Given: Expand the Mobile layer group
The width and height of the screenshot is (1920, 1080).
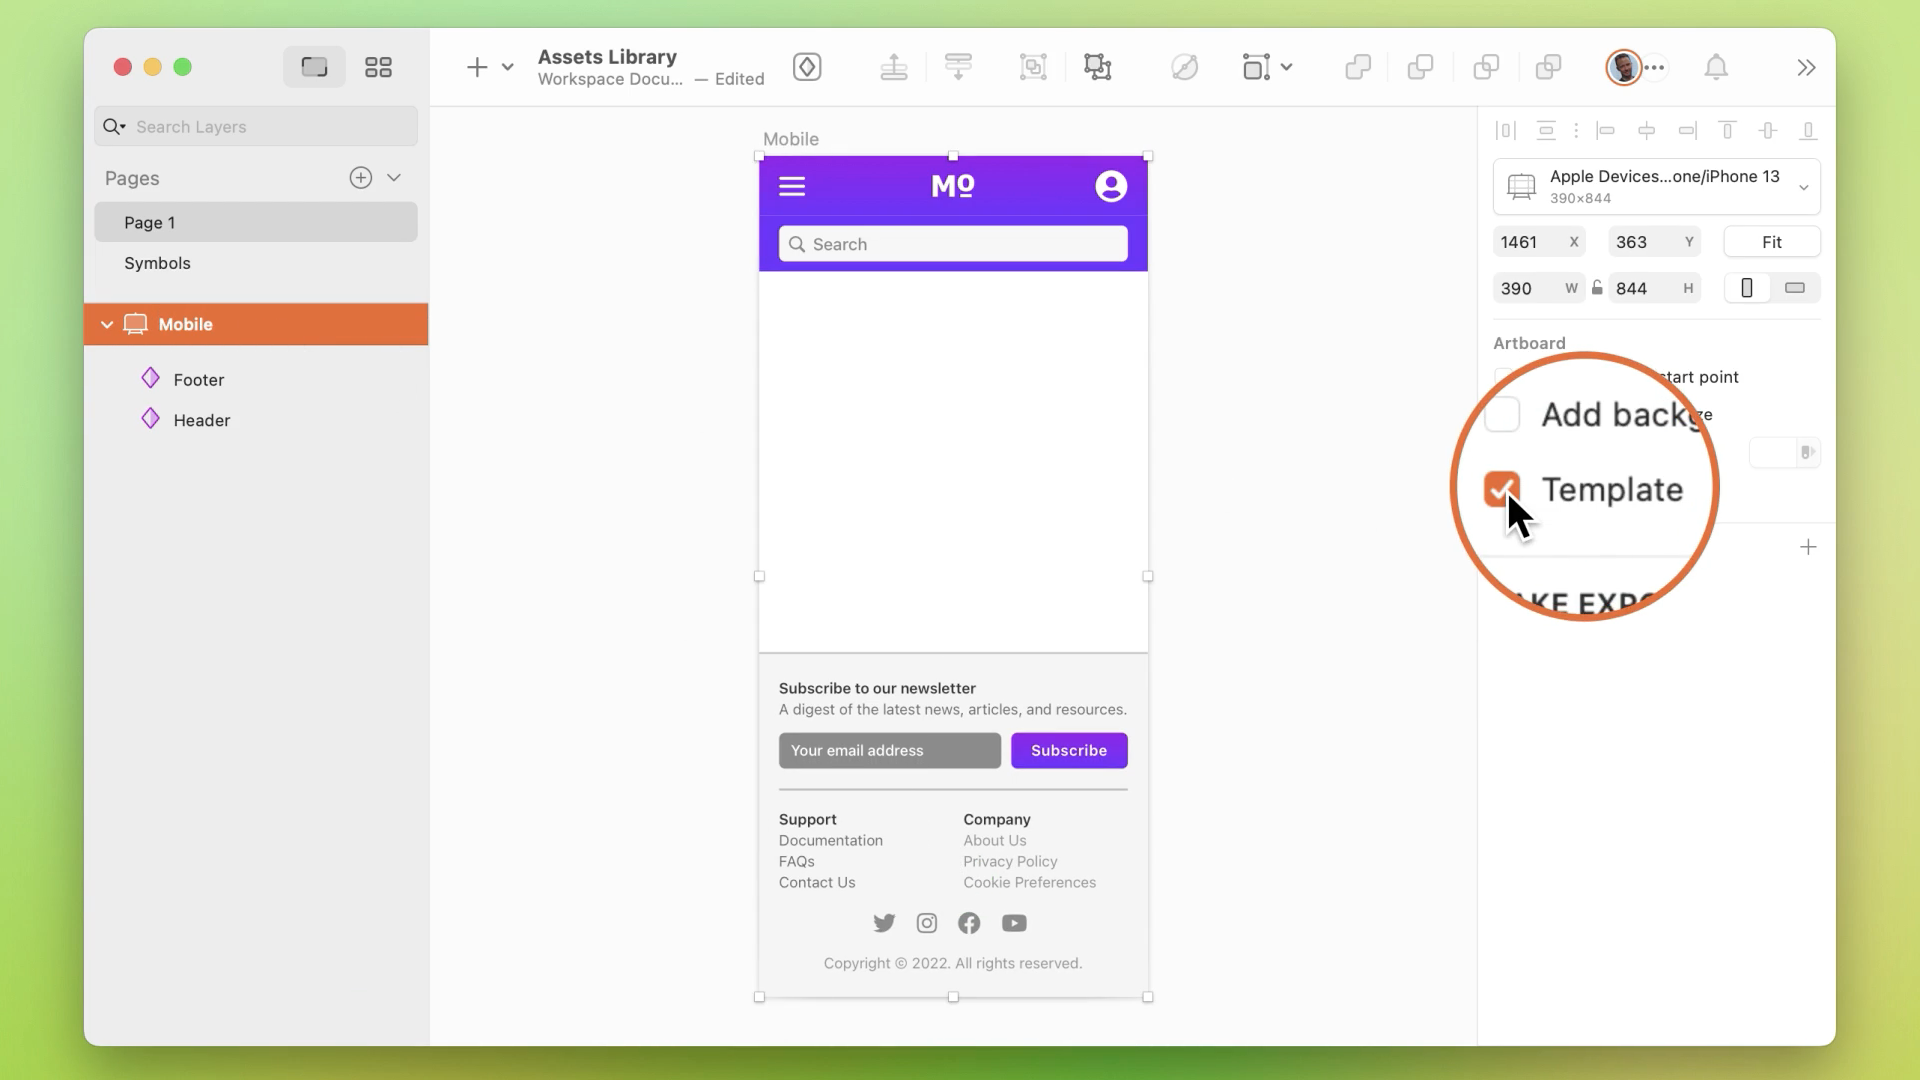Looking at the screenshot, I should click(x=107, y=323).
